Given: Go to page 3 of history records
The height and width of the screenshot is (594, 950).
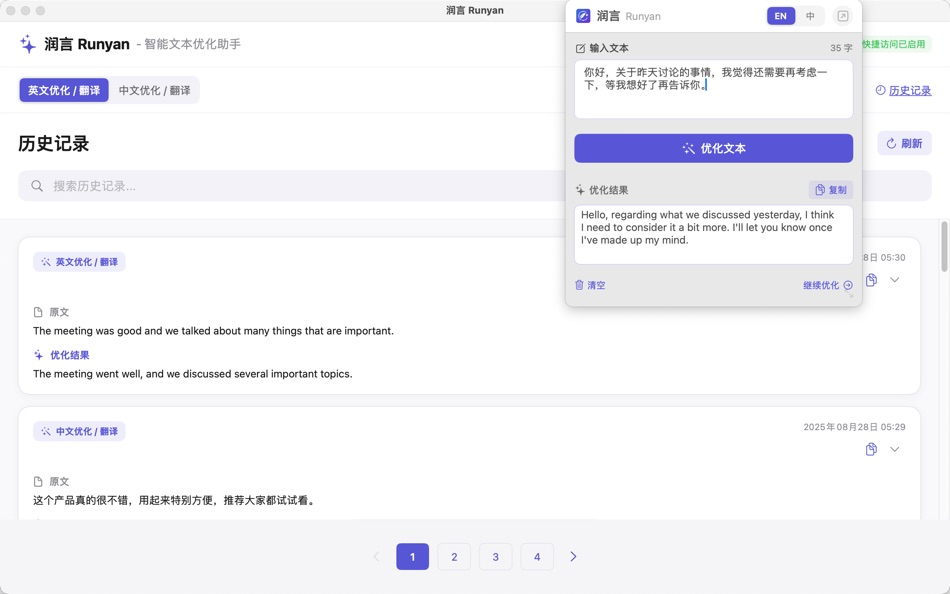Looking at the screenshot, I should point(495,556).
